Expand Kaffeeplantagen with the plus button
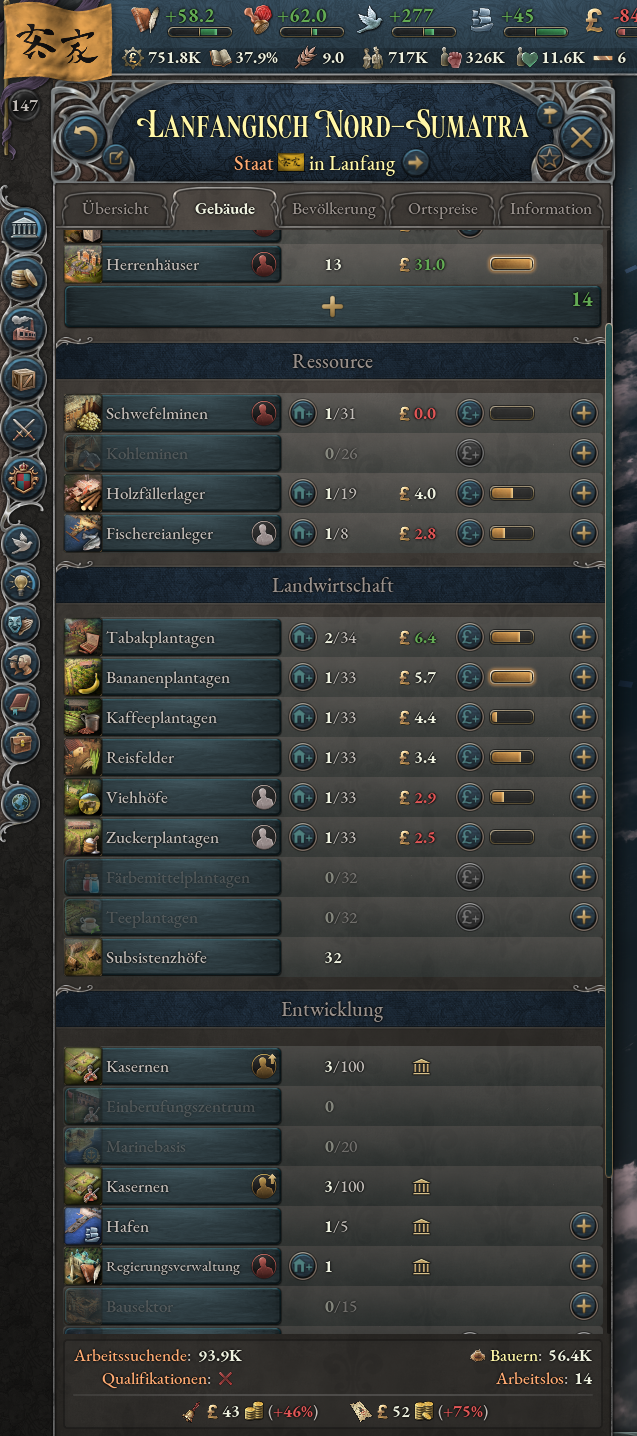The width and height of the screenshot is (637, 1436). point(584,717)
